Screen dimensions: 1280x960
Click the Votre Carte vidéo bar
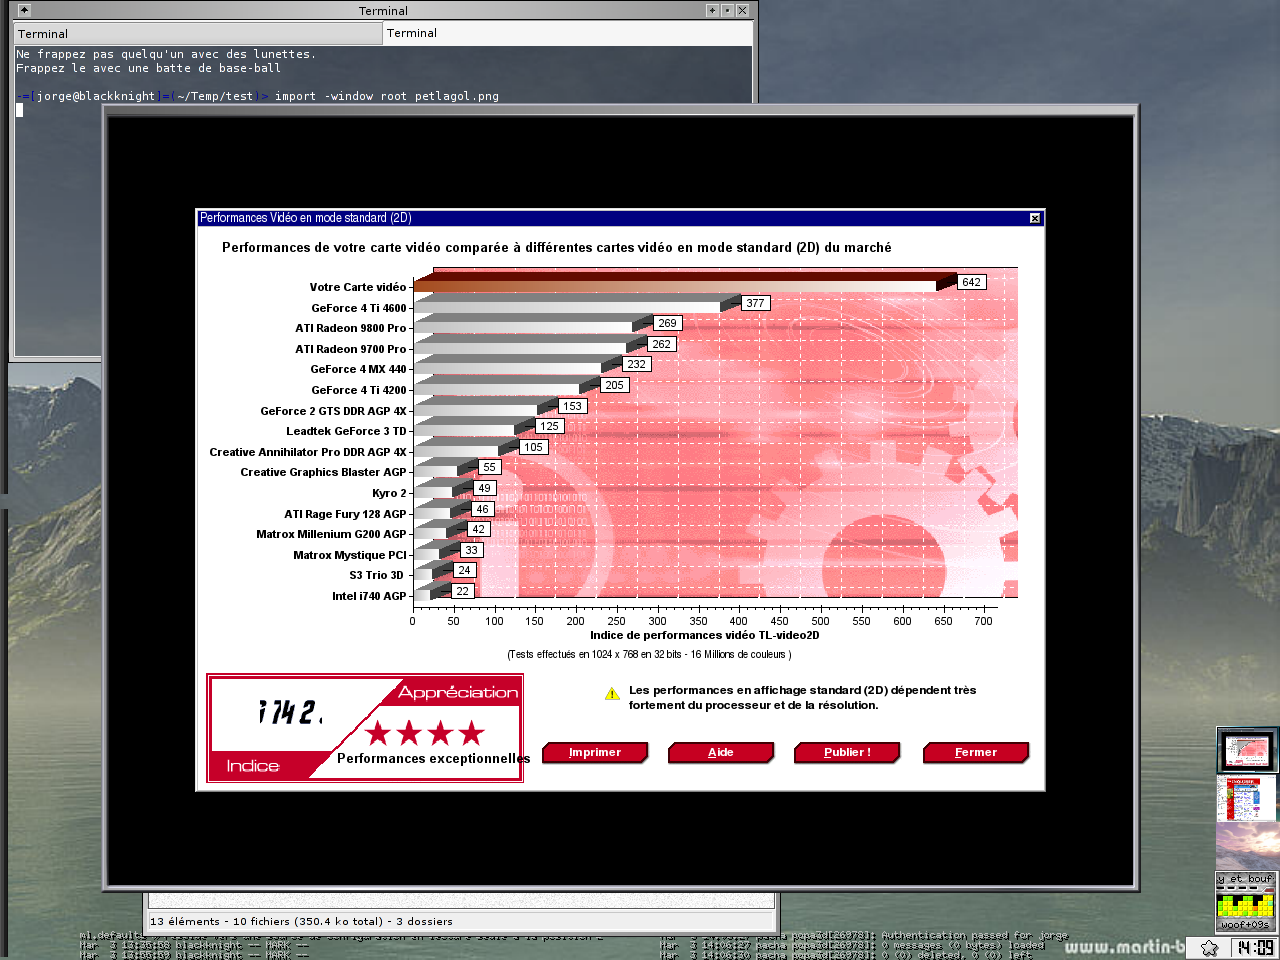(684, 281)
